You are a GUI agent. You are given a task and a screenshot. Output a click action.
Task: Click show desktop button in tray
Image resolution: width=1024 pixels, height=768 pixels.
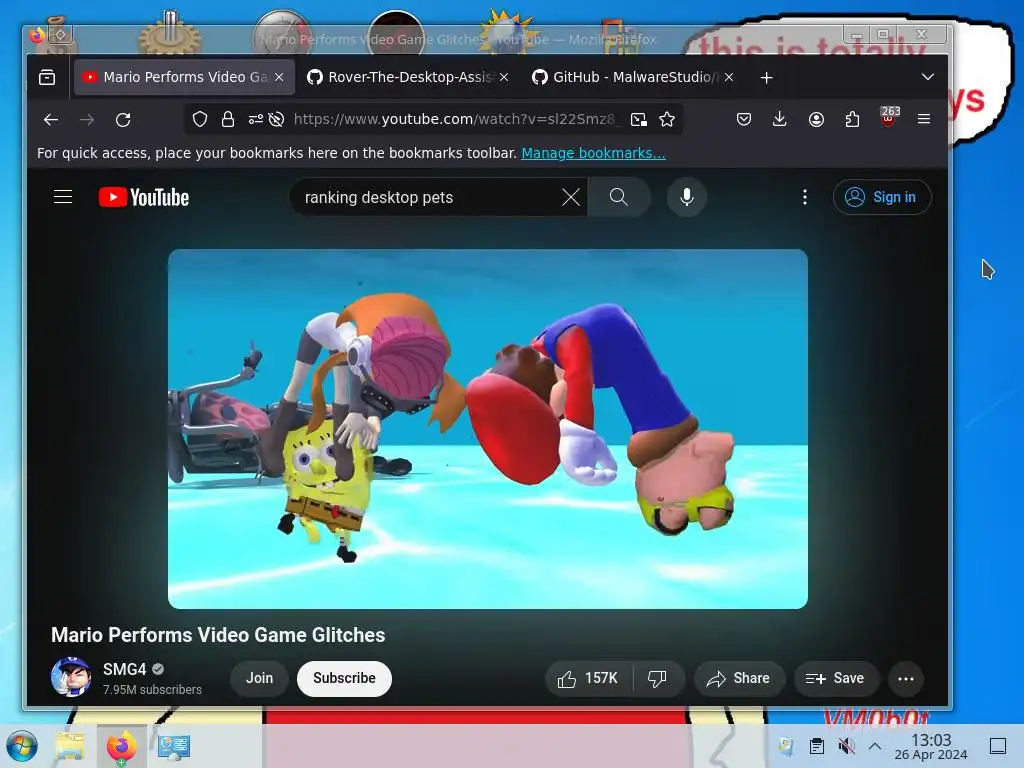pos(997,746)
